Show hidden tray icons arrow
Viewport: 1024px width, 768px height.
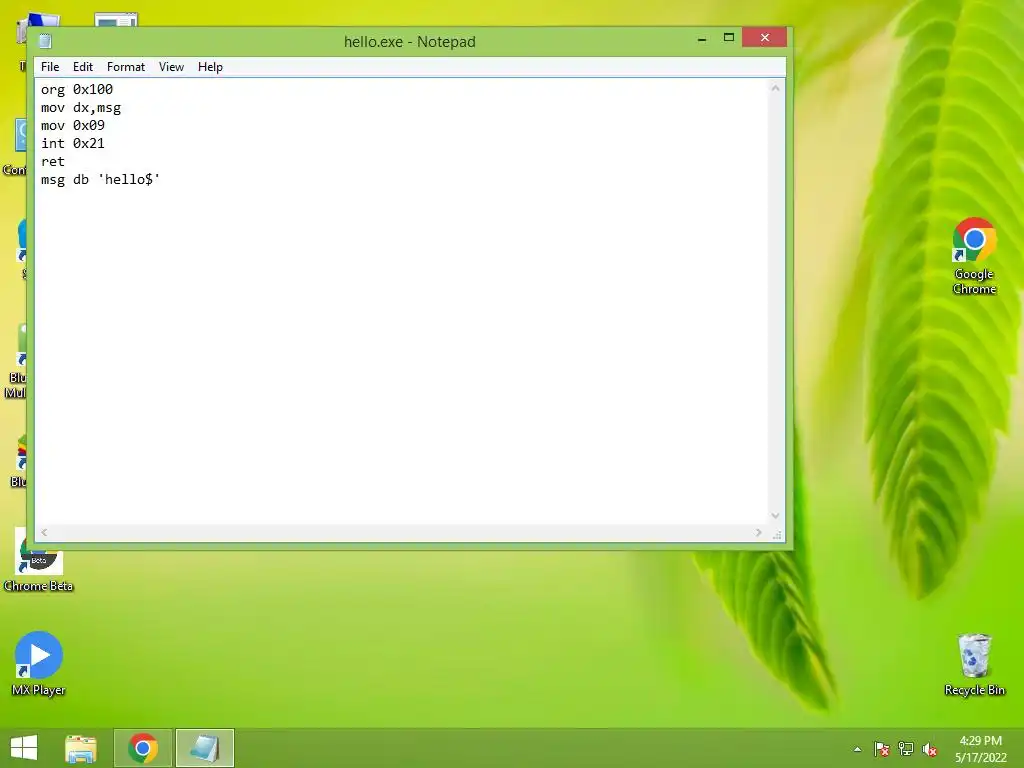pyautogui.click(x=857, y=749)
